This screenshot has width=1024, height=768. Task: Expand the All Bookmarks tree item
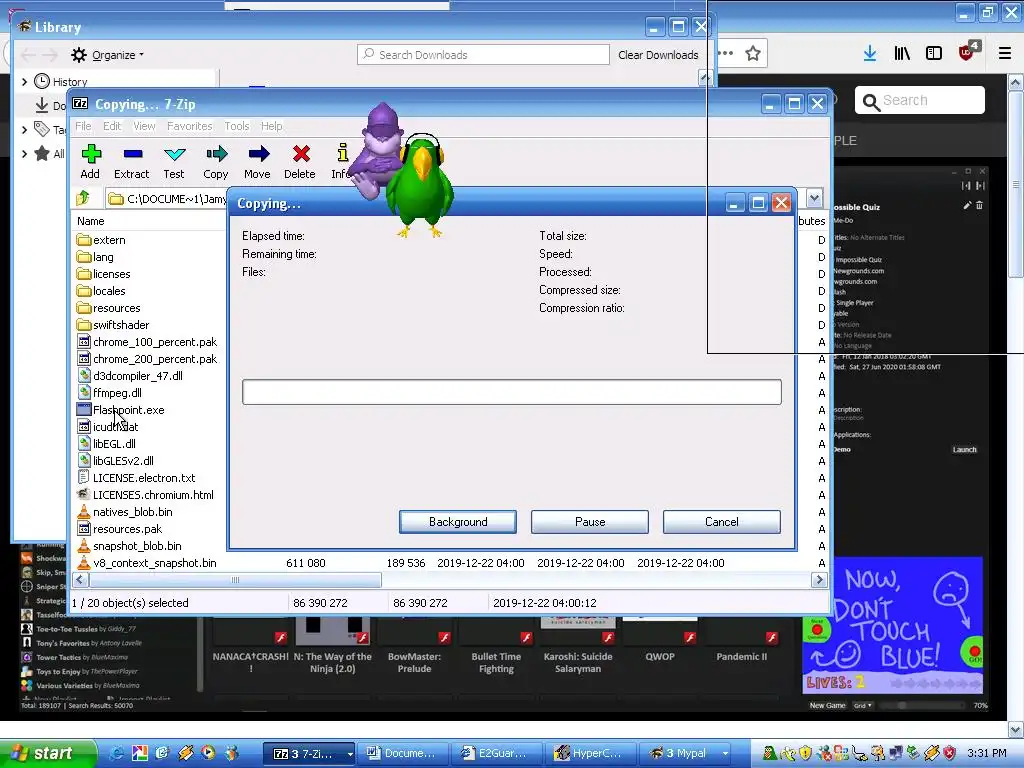24,153
